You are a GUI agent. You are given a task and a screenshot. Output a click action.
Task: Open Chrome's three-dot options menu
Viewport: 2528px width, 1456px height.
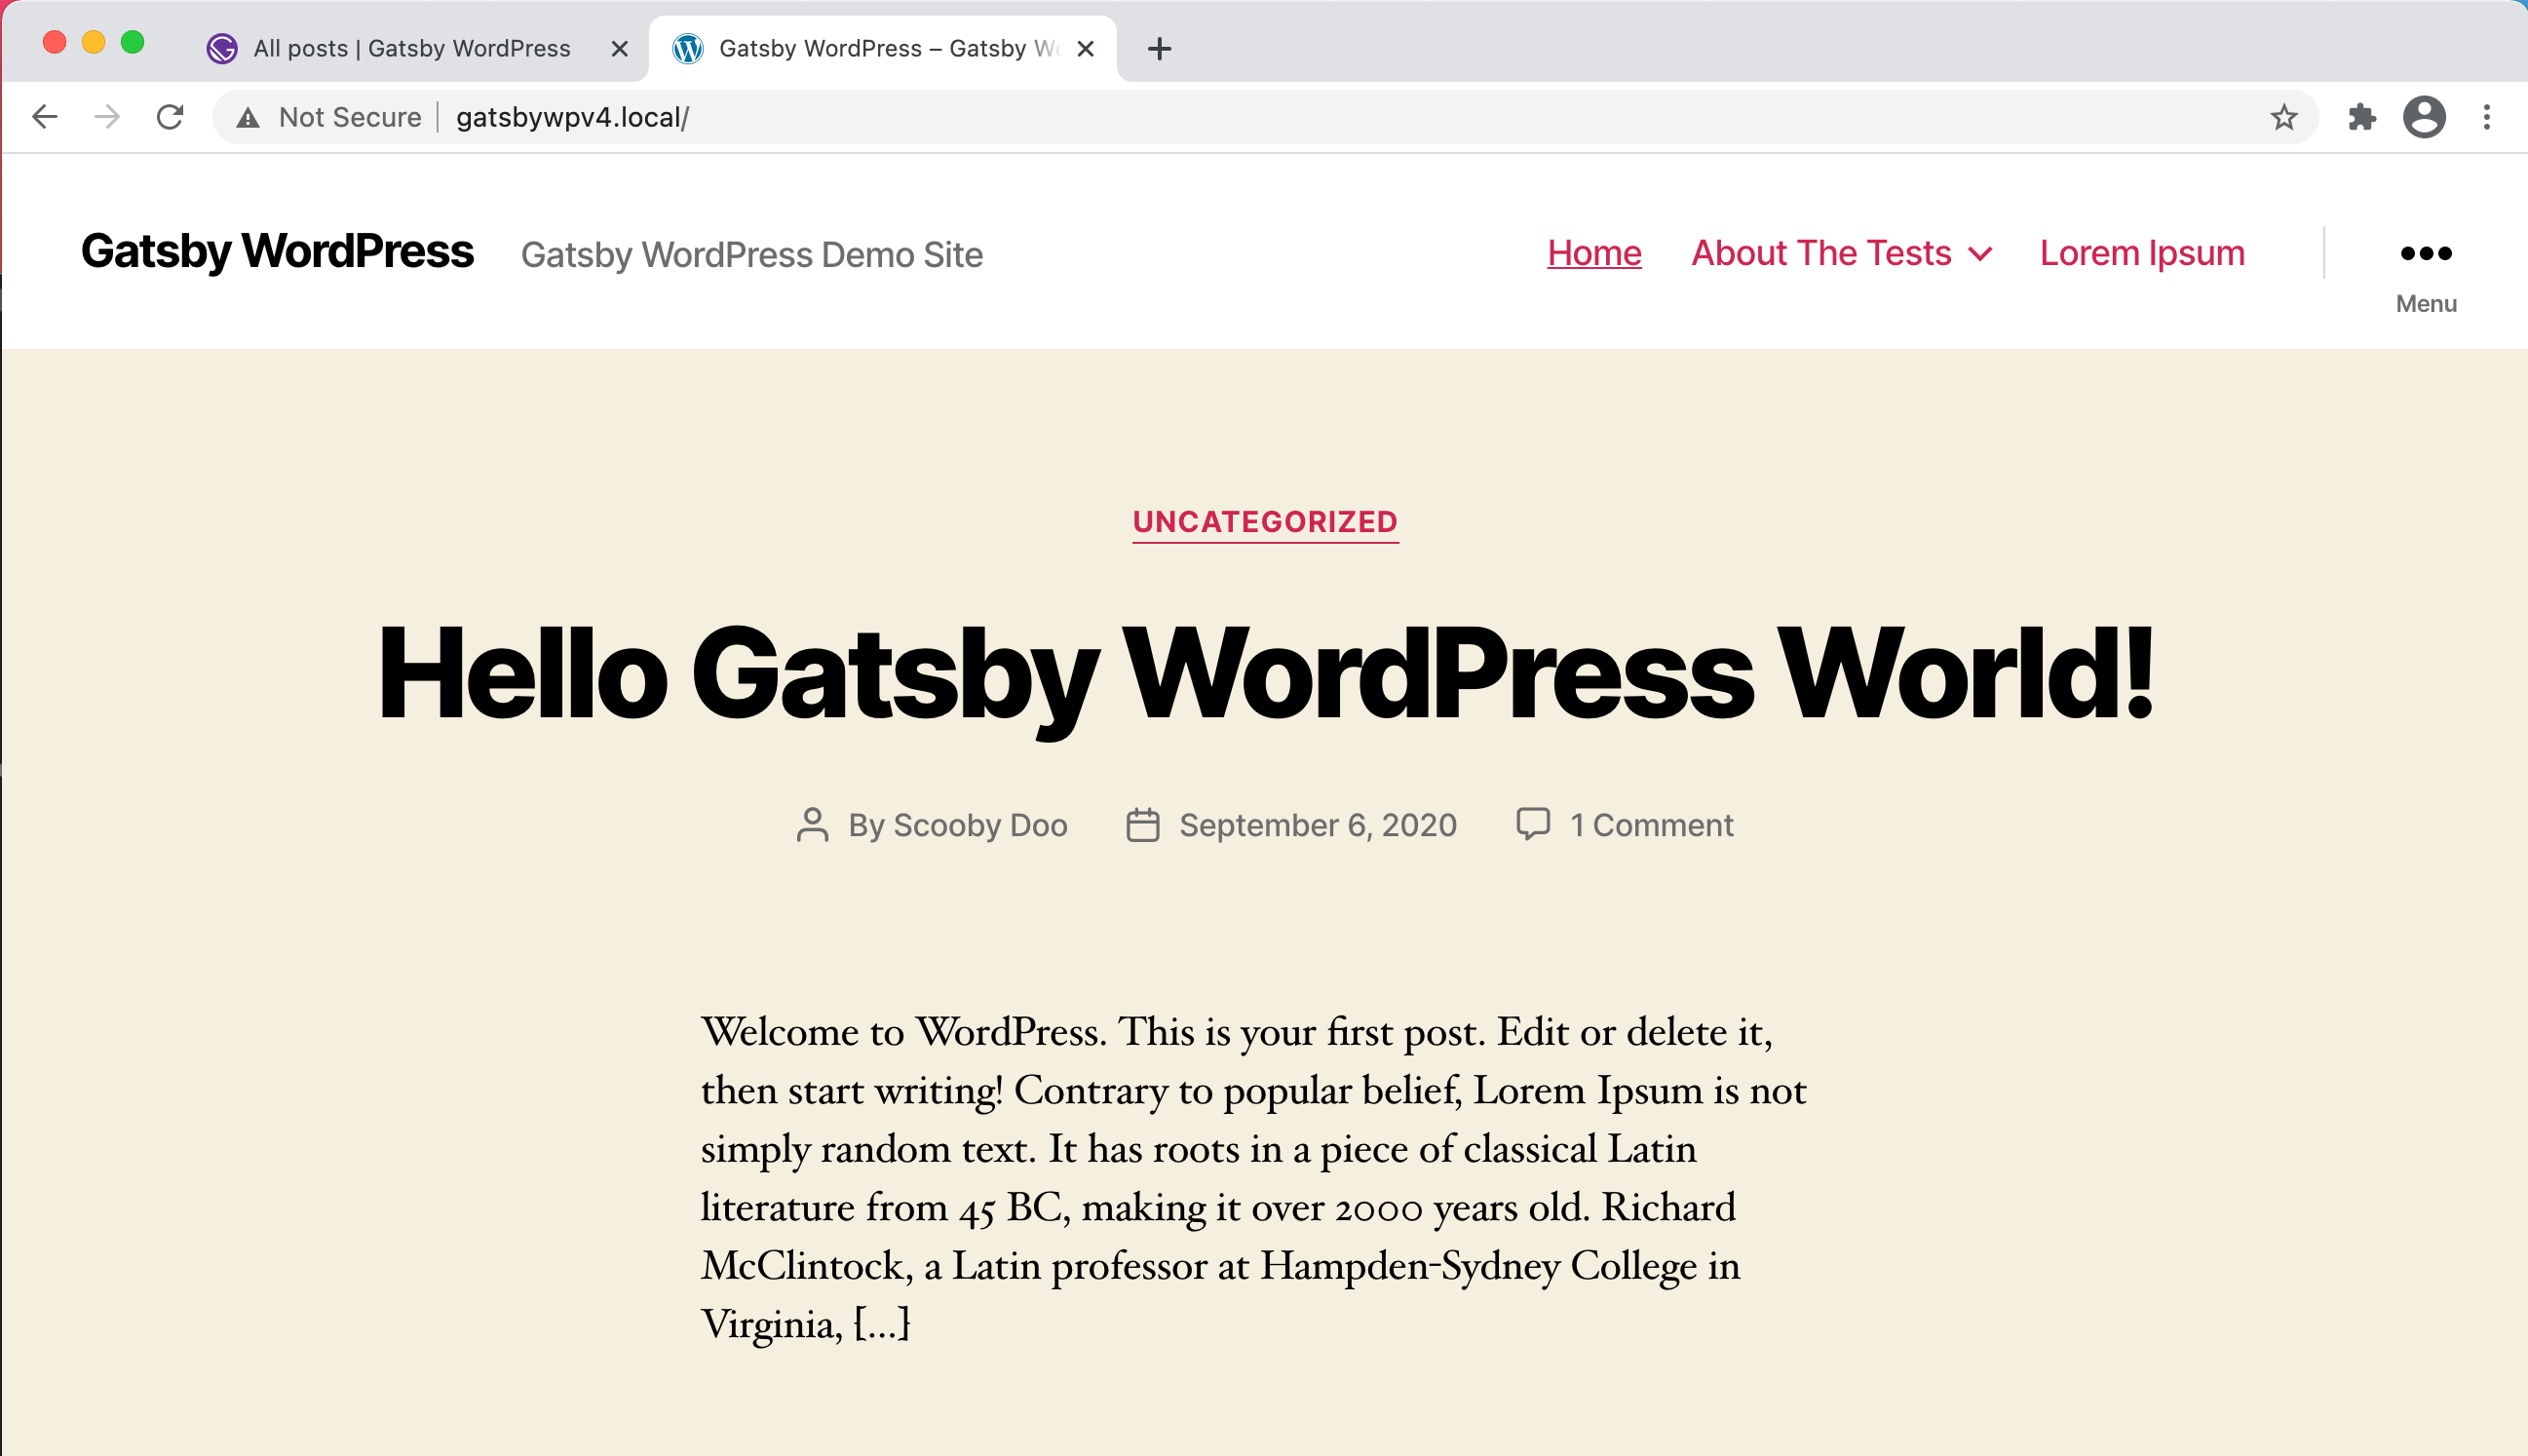coord(2487,117)
